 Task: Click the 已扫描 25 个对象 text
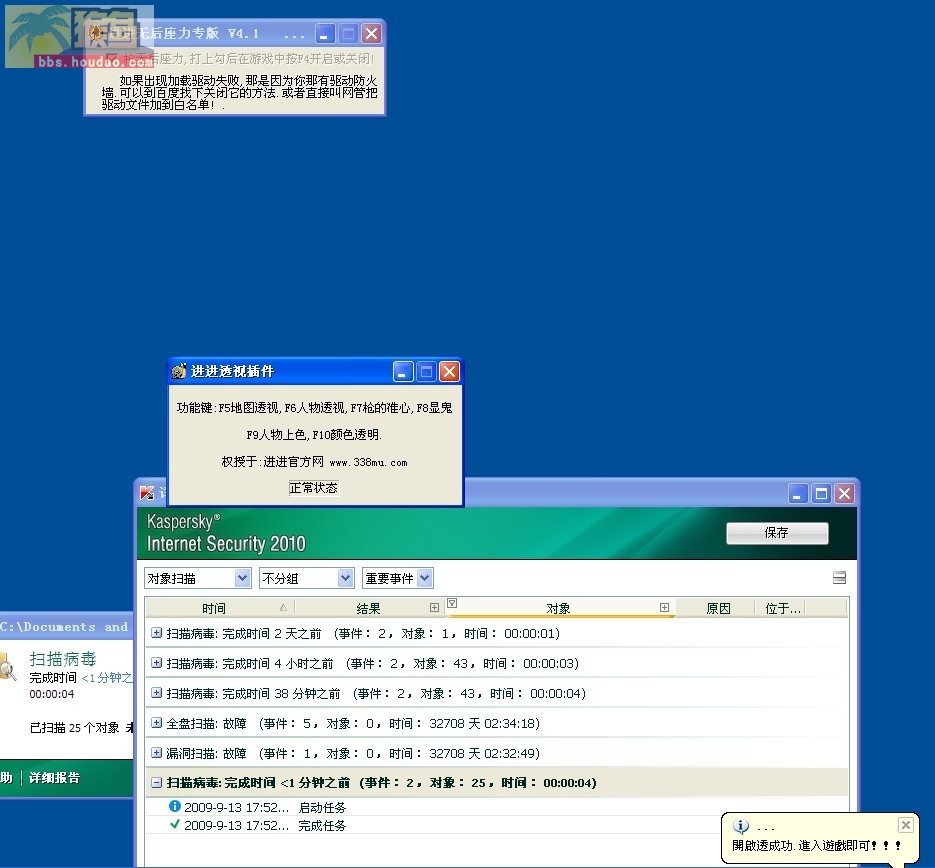[x=75, y=727]
